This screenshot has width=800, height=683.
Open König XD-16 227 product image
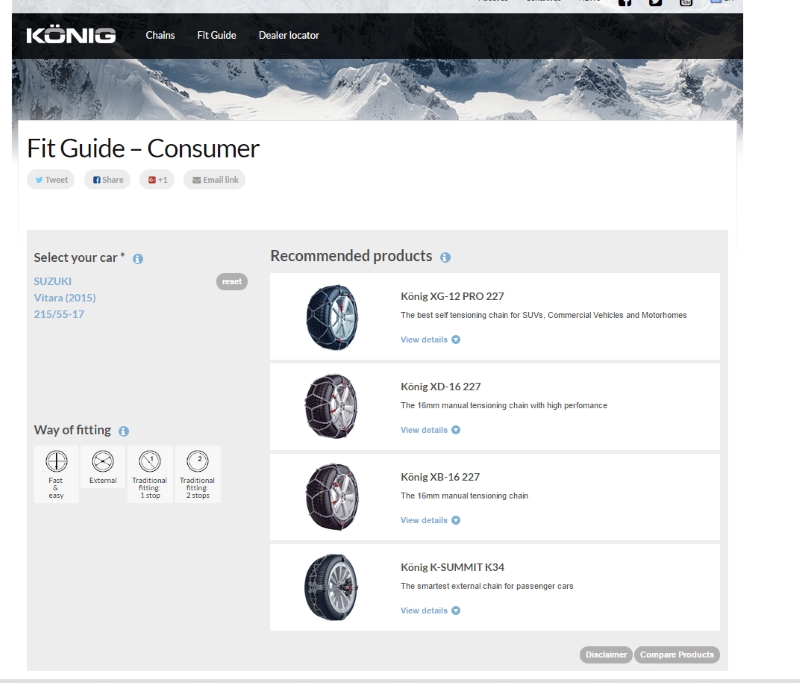pos(332,407)
